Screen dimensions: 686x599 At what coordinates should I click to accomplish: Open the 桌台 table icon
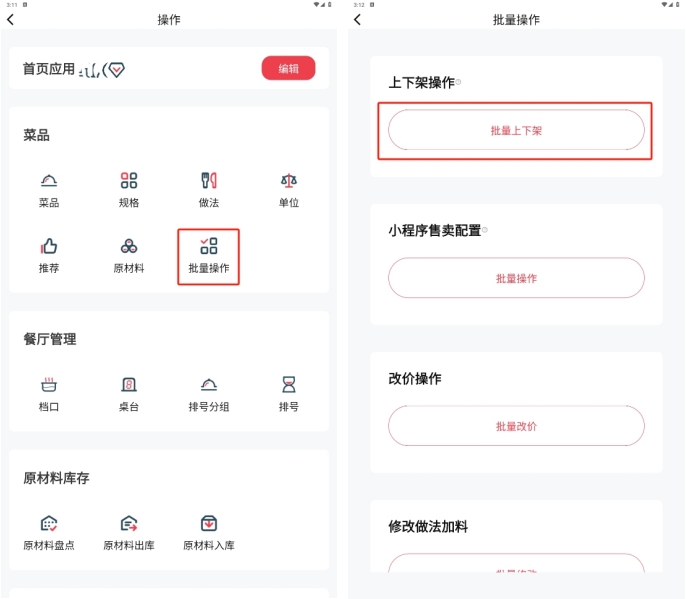(129, 385)
